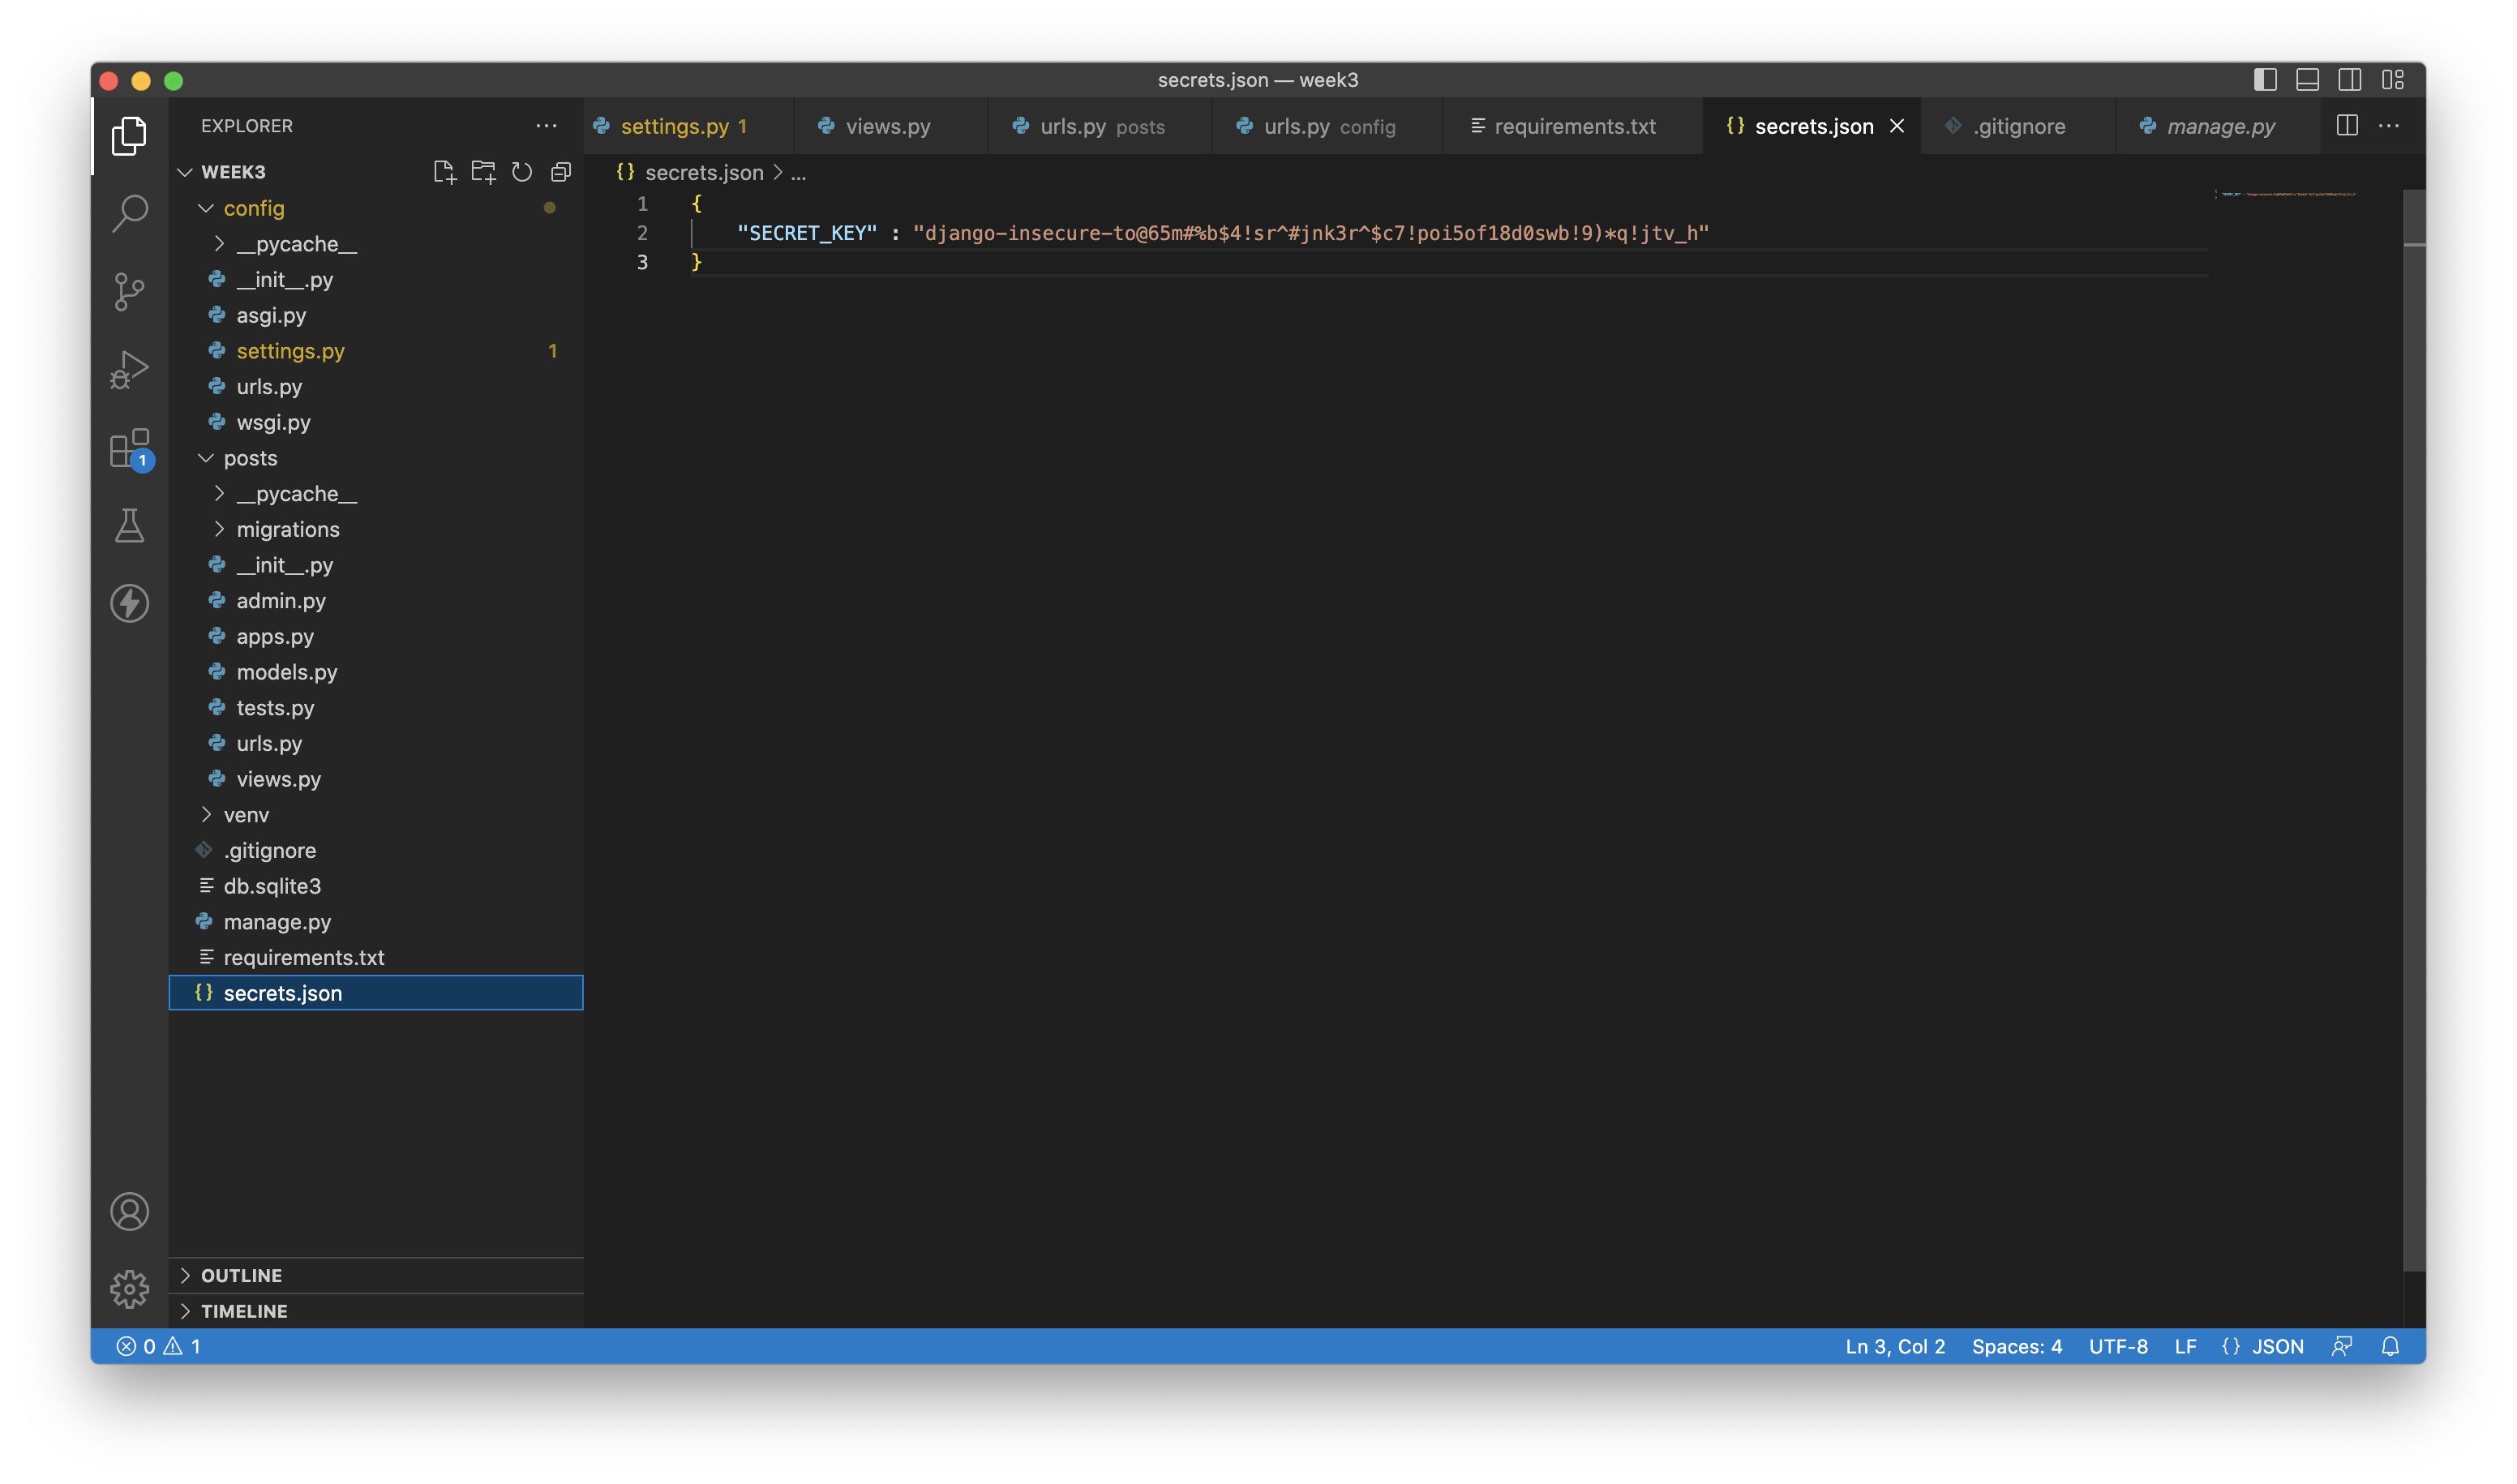This screenshot has height=1484, width=2517.
Task: Open the Manage settings gear
Action: tap(130, 1289)
